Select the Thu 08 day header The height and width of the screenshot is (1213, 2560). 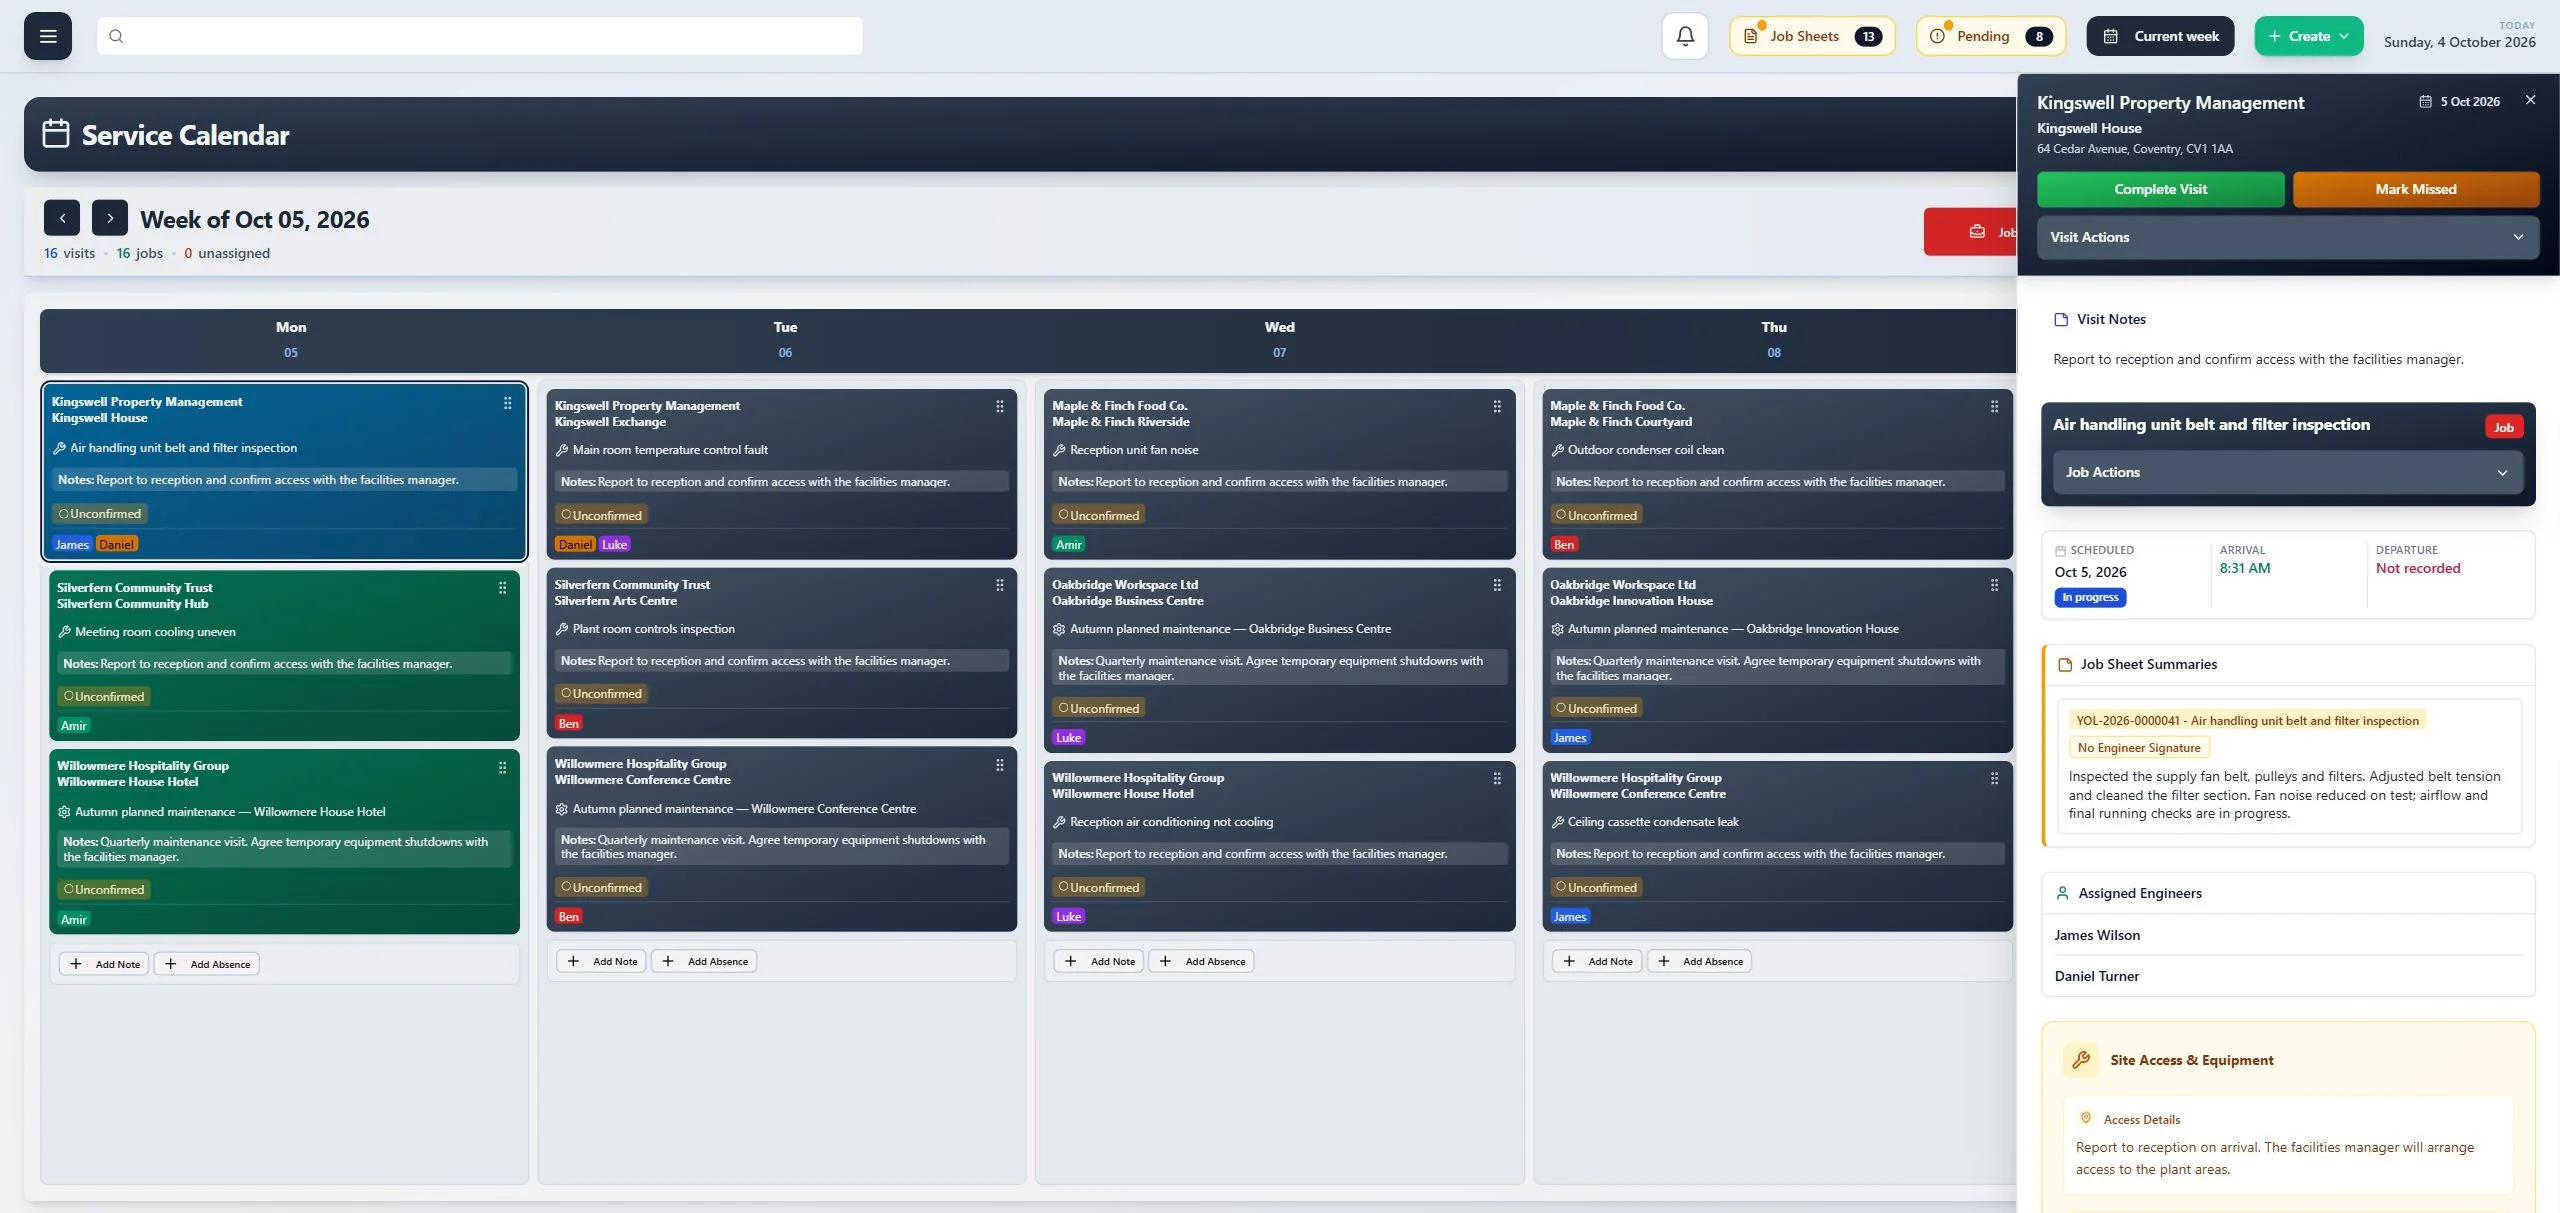tap(1774, 340)
